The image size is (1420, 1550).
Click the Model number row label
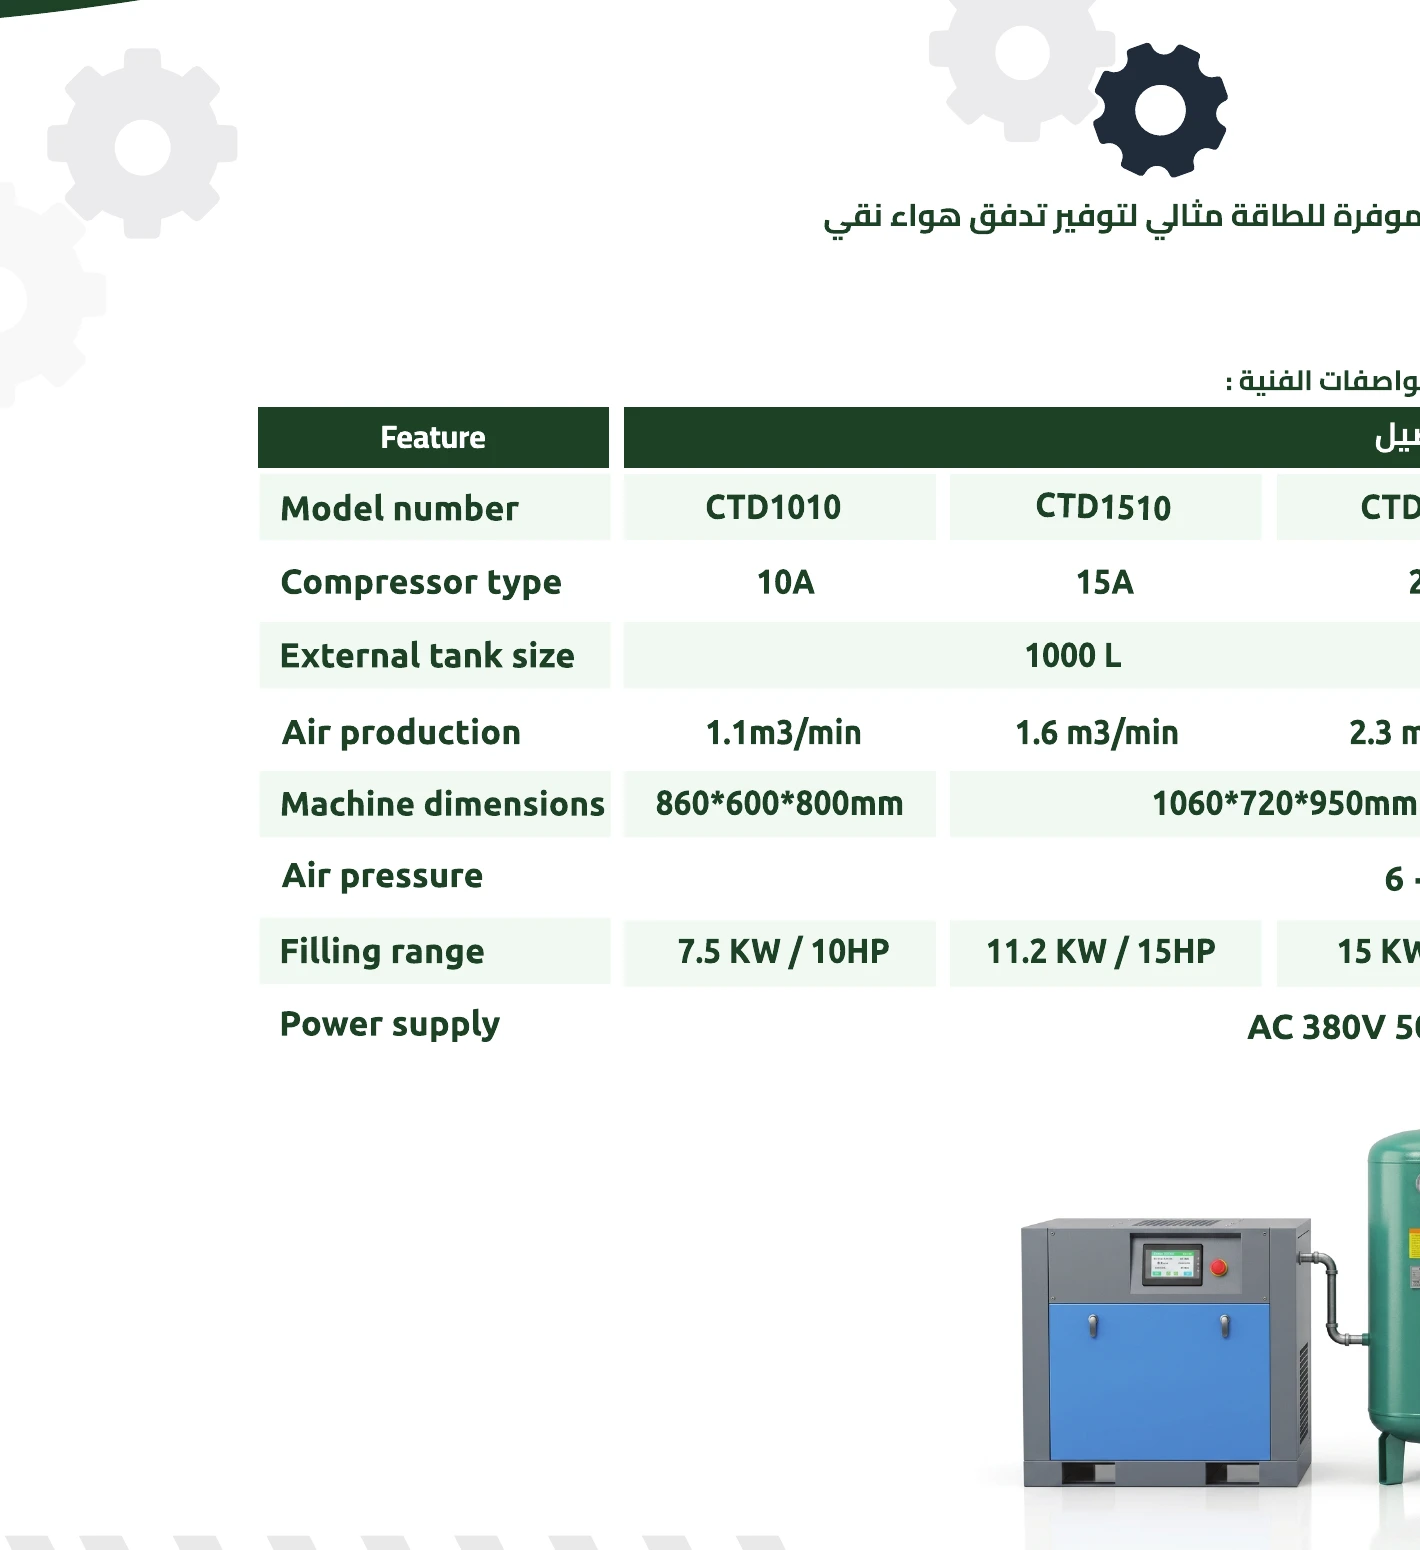click(x=400, y=508)
